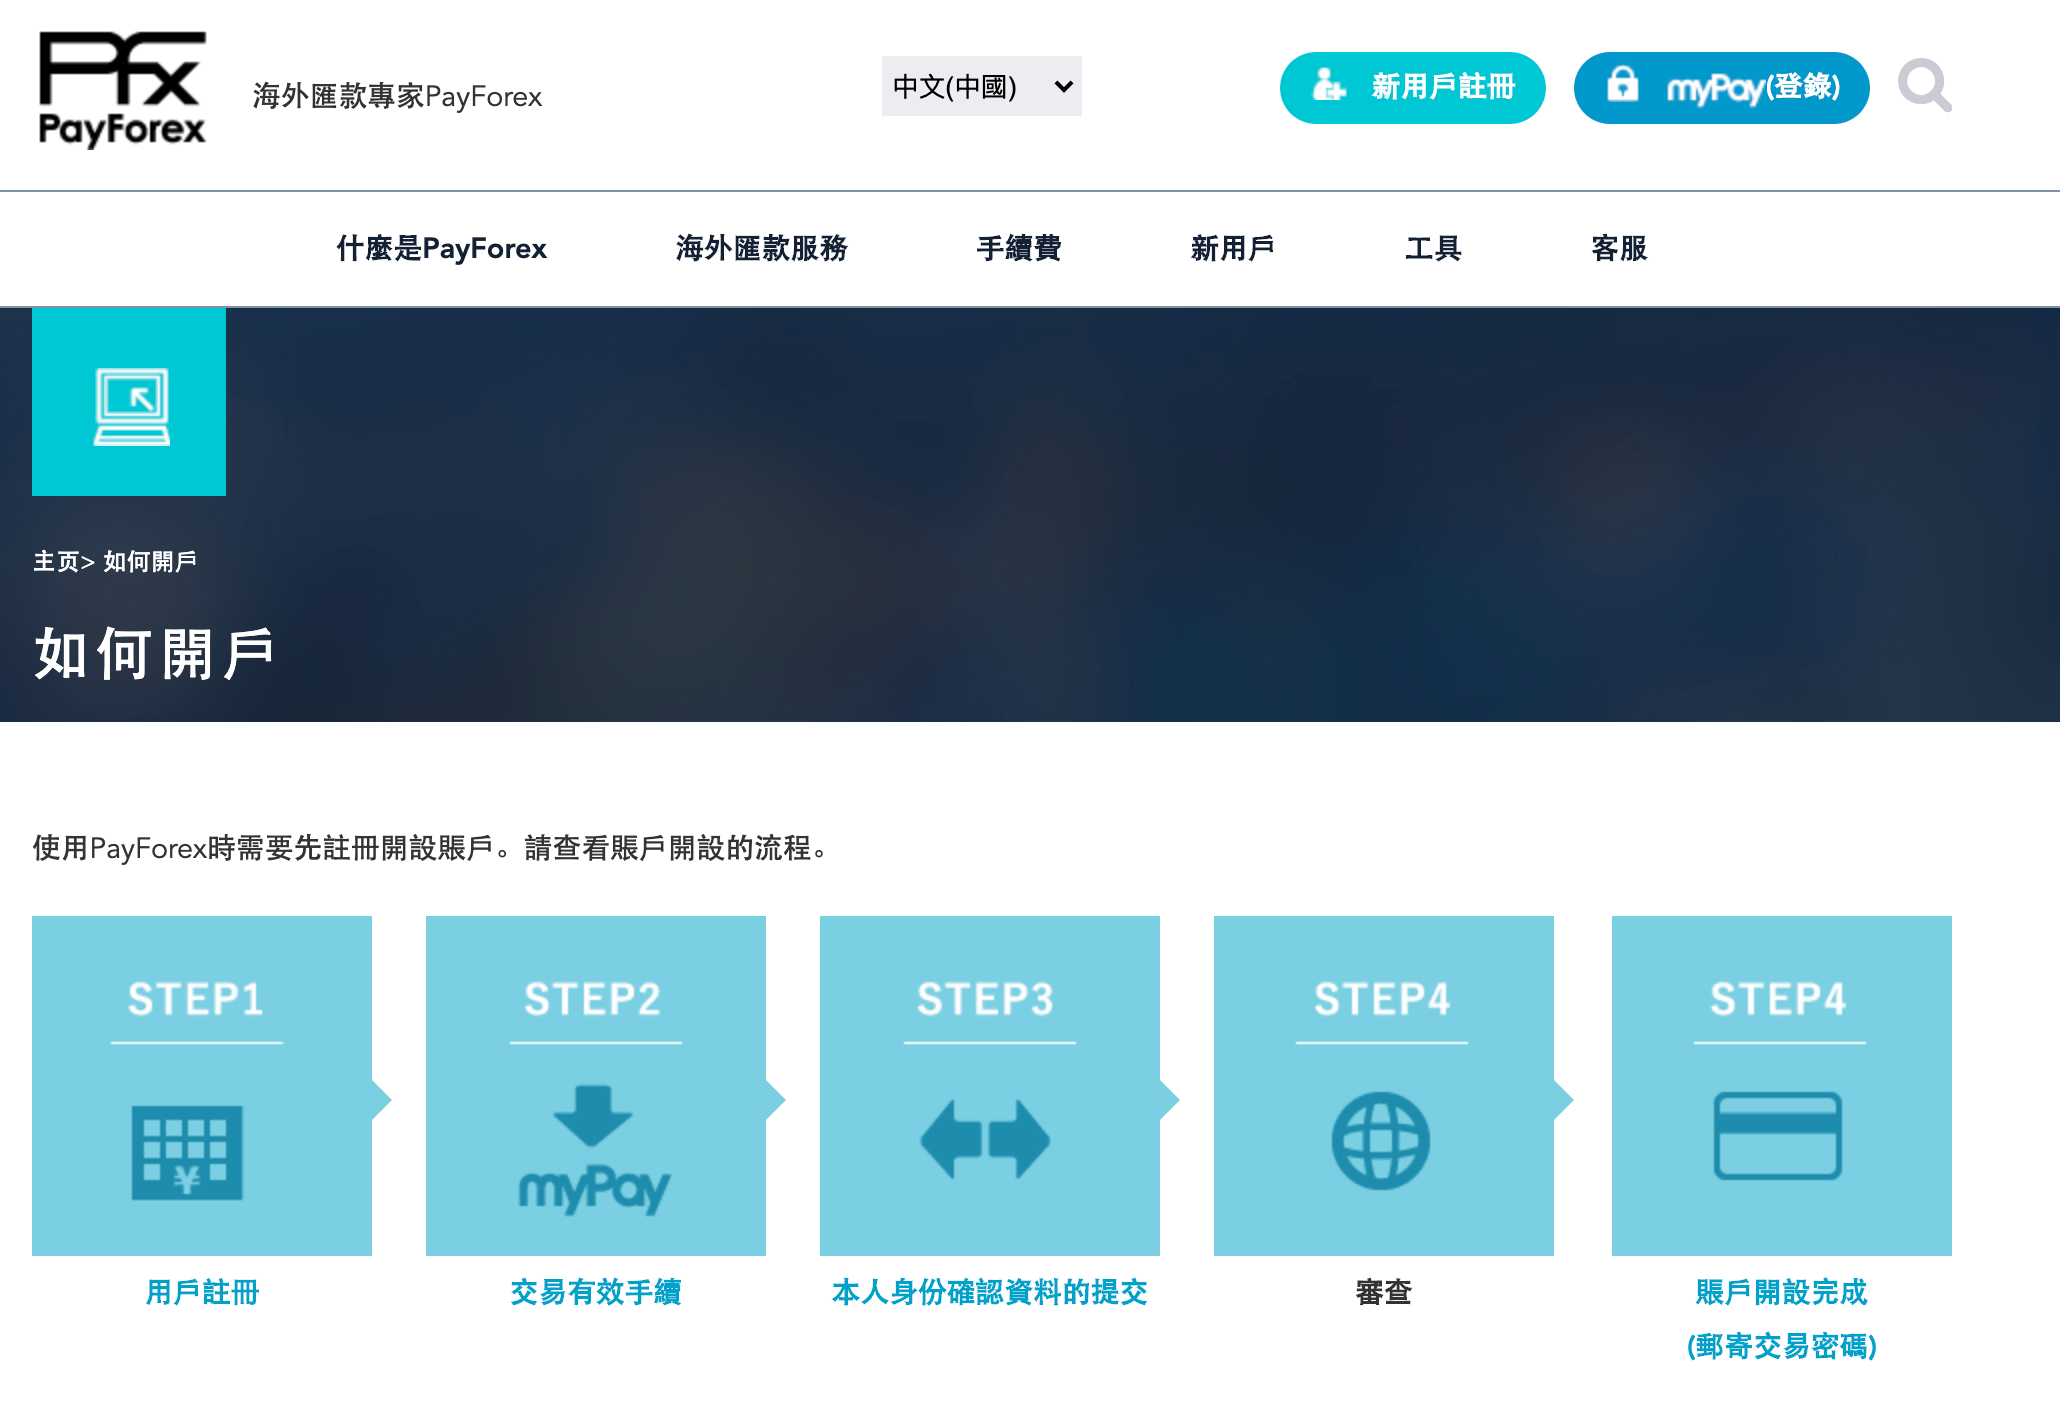The height and width of the screenshot is (1404, 2060).
Task: Open the 客服 menu item
Action: pos(1619,248)
